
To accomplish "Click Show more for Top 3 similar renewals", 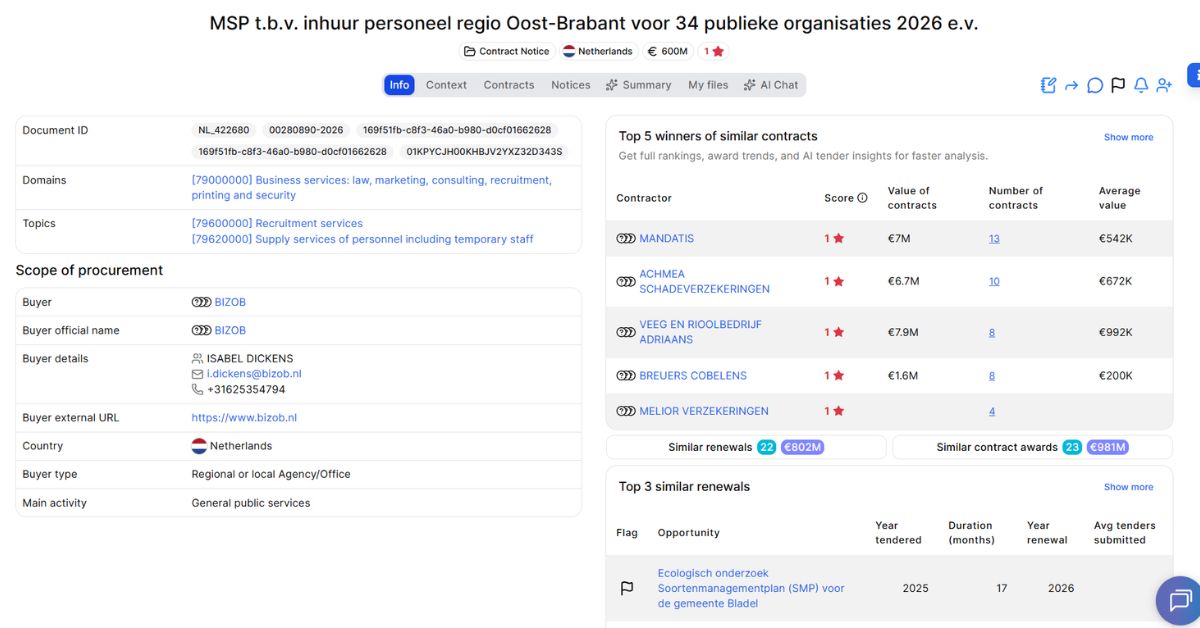I will coord(1128,487).
